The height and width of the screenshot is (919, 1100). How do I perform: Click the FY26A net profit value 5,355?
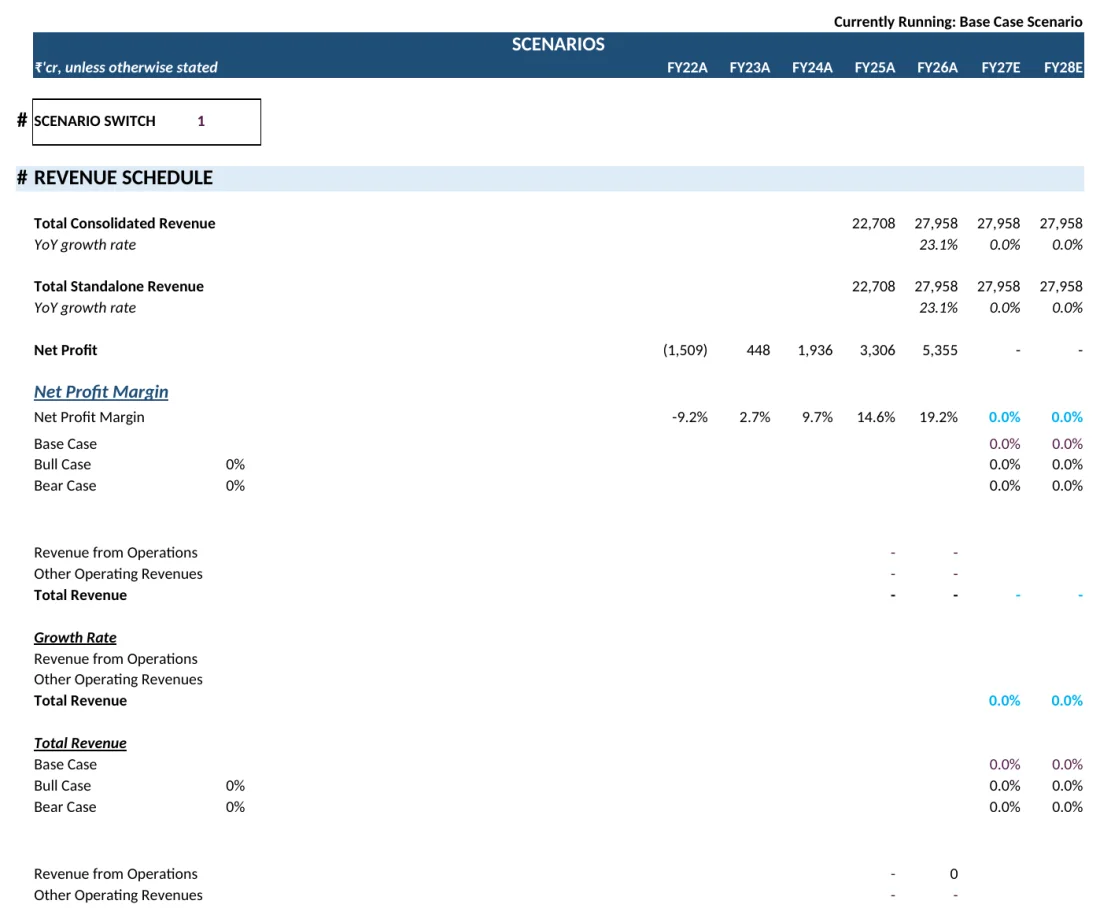(x=939, y=350)
